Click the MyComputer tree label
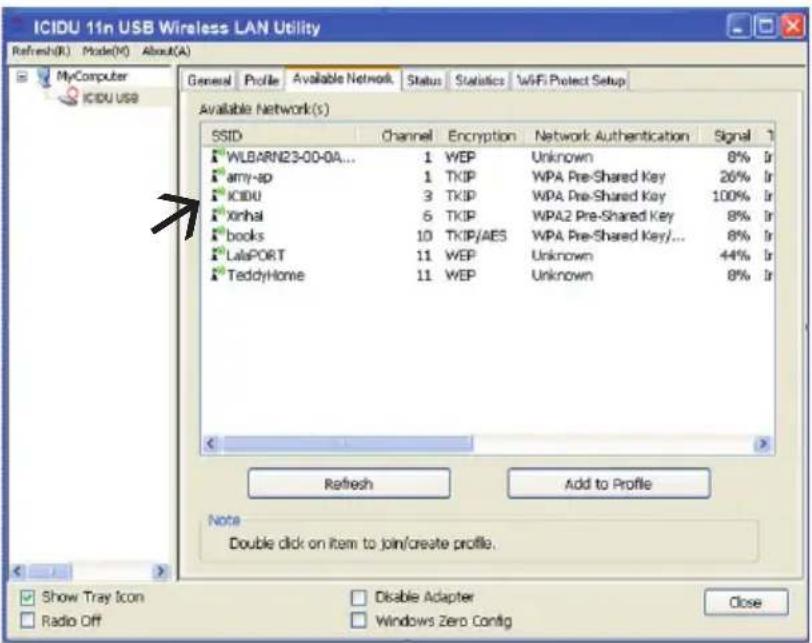 [x=92, y=76]
